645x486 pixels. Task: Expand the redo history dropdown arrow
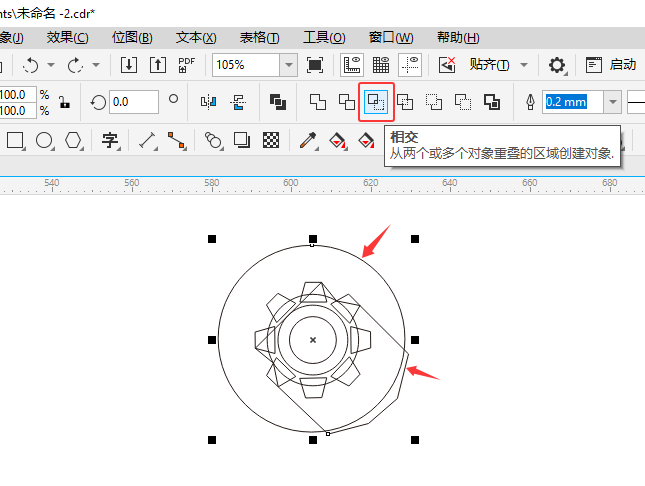point(96,65)
